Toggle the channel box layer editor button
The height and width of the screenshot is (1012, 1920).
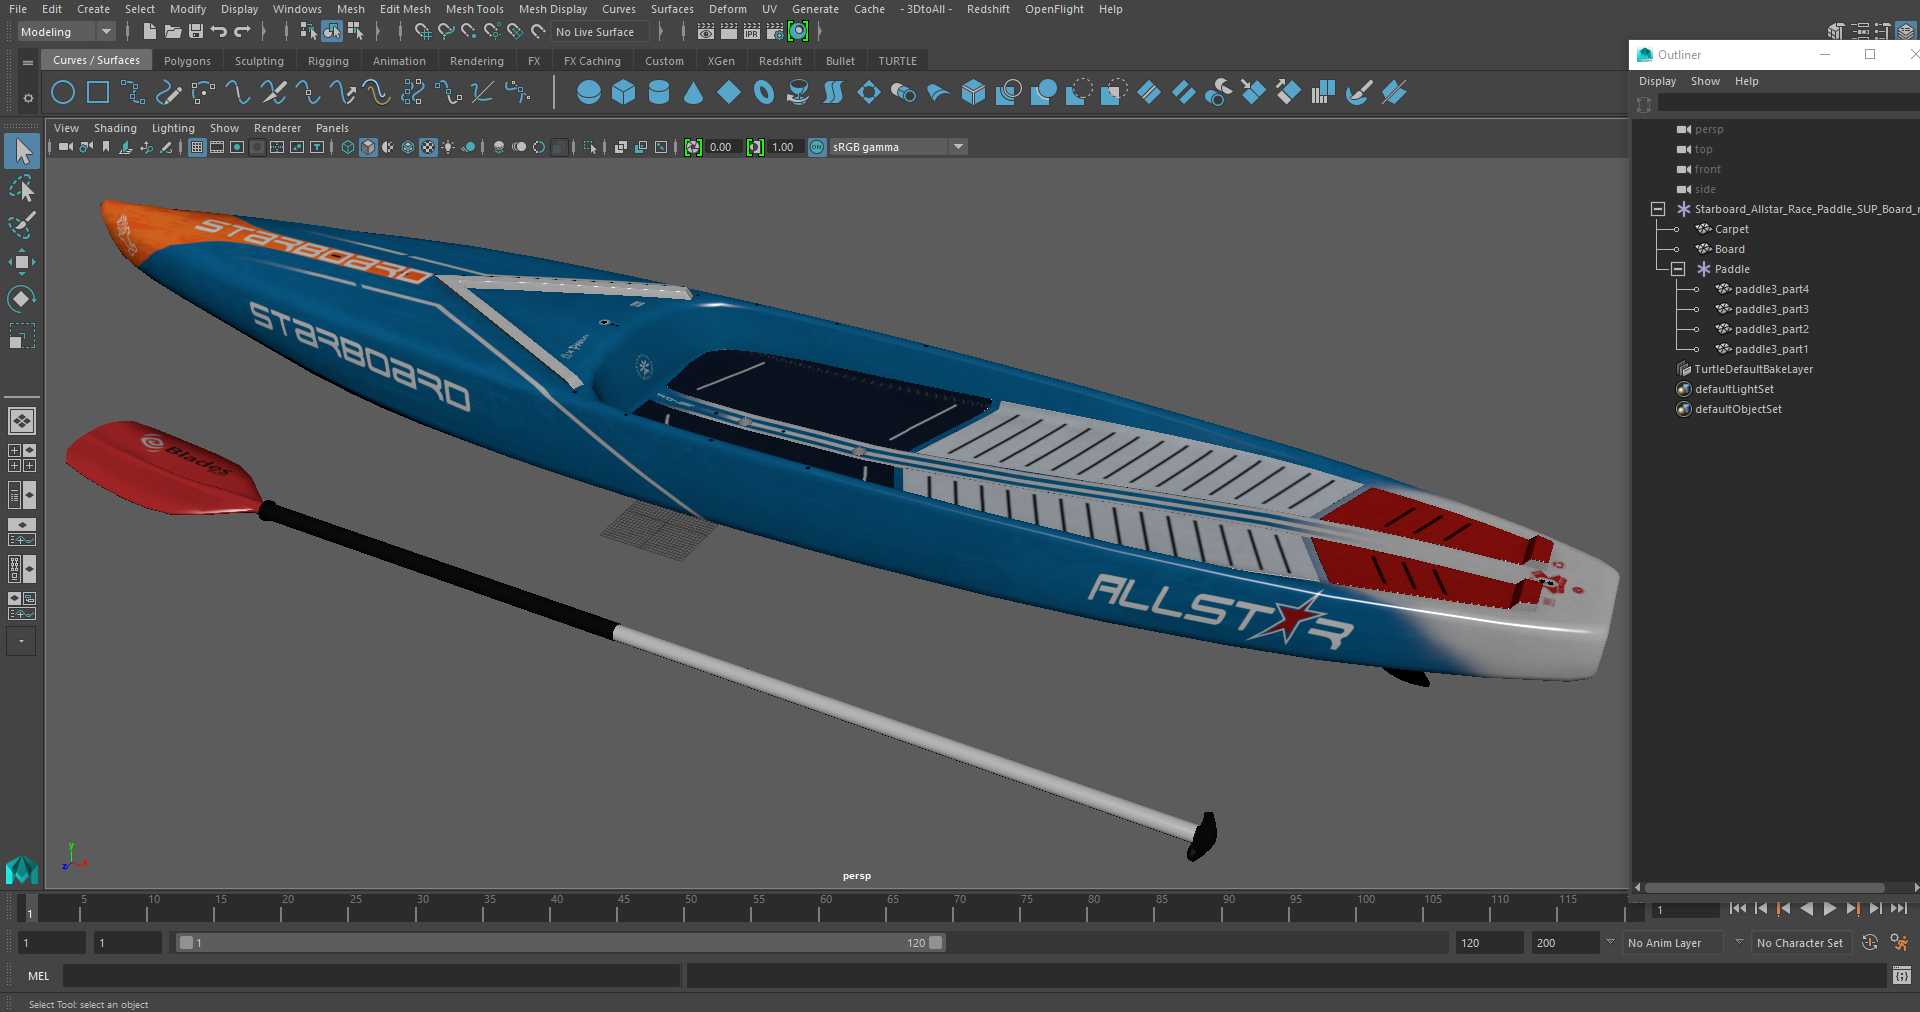point(1907,32)
